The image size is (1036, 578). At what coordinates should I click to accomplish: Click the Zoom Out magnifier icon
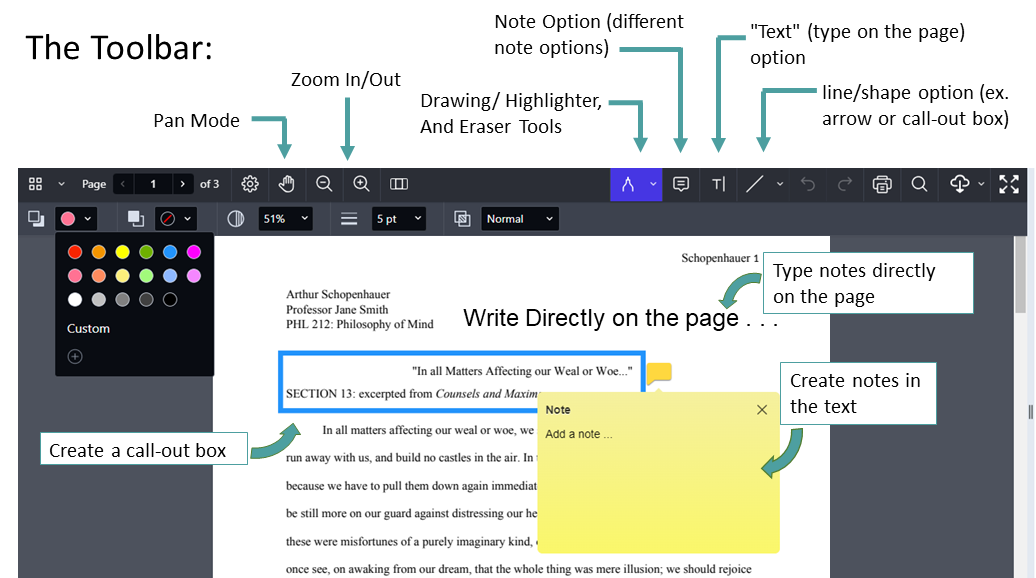tap(324, 184)
